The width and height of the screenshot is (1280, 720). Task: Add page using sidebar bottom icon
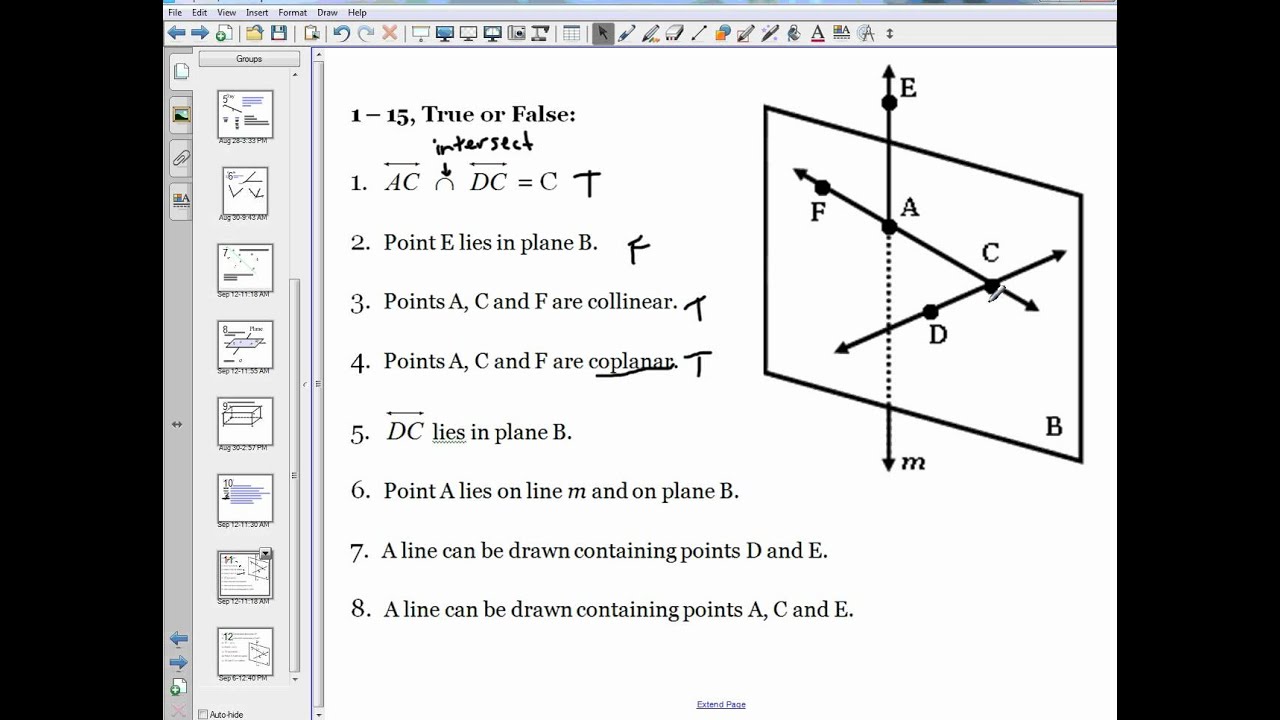tap(178, 687)
